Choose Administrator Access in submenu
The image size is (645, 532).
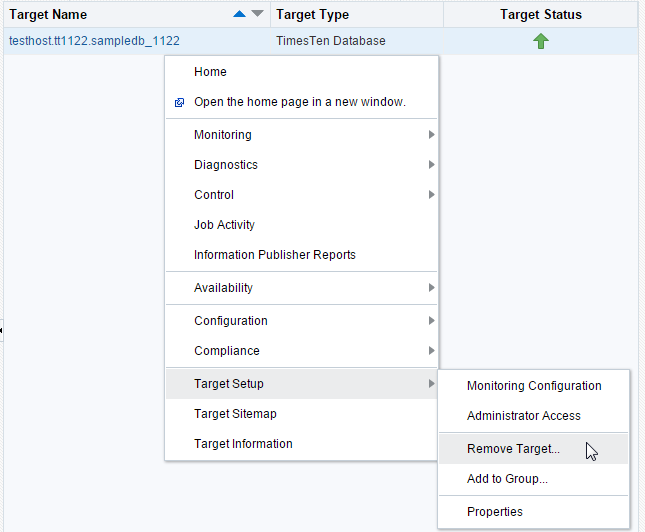click(534, 416)
